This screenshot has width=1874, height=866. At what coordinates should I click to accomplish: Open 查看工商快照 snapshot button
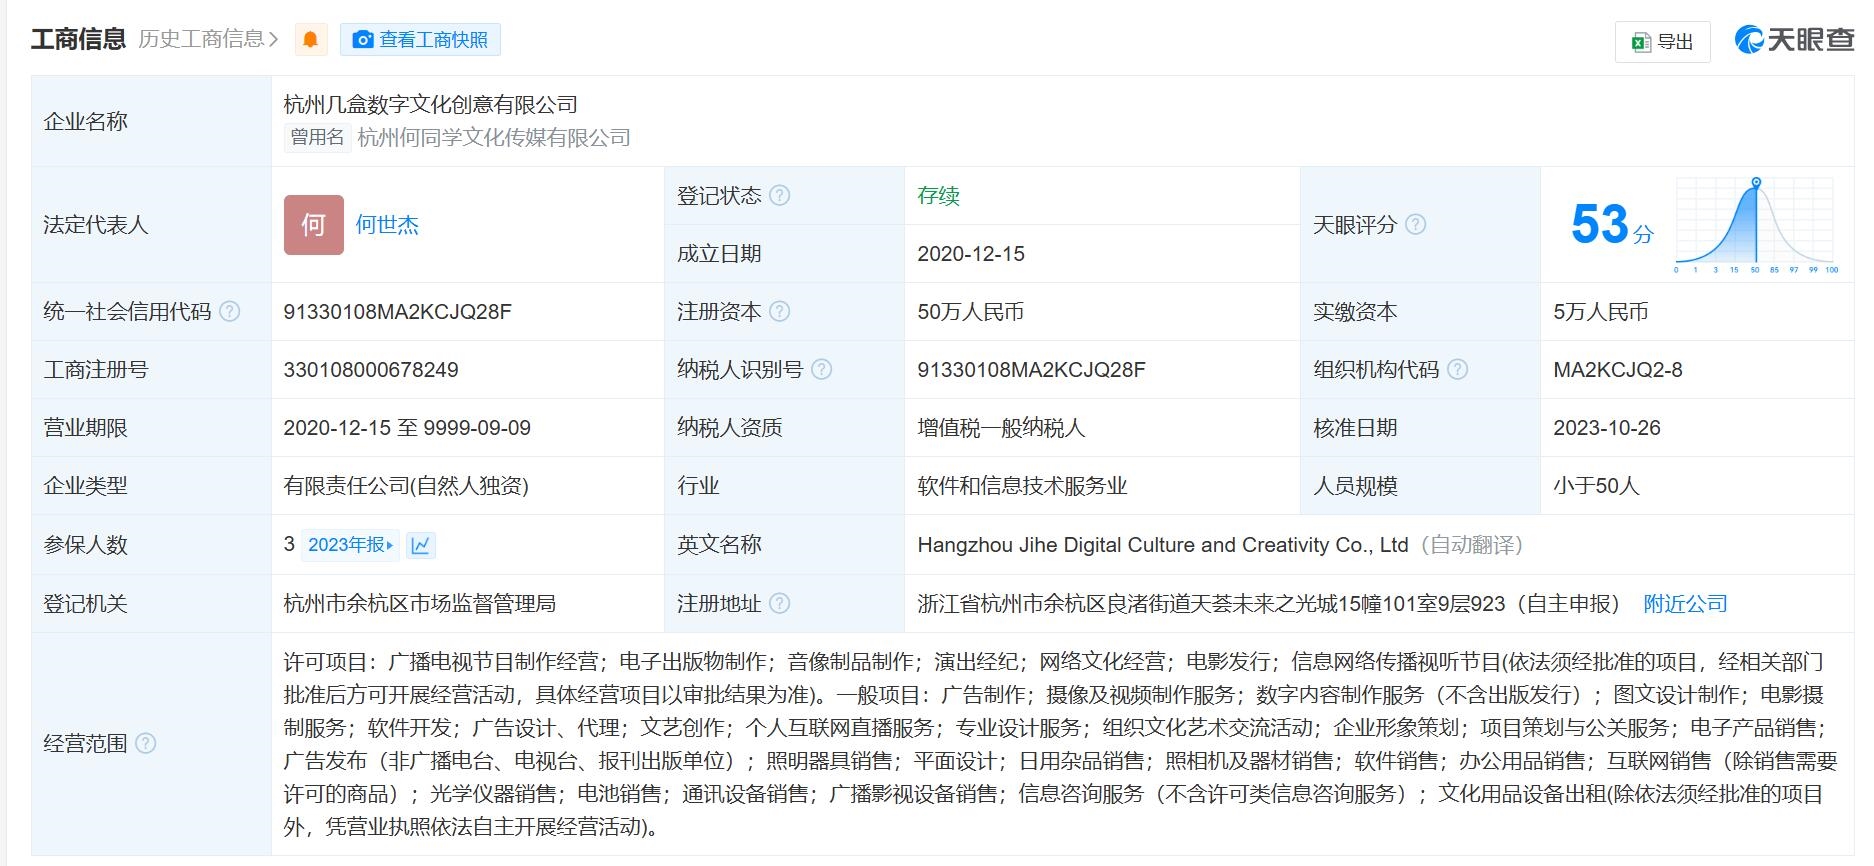(x=420, y=40)
